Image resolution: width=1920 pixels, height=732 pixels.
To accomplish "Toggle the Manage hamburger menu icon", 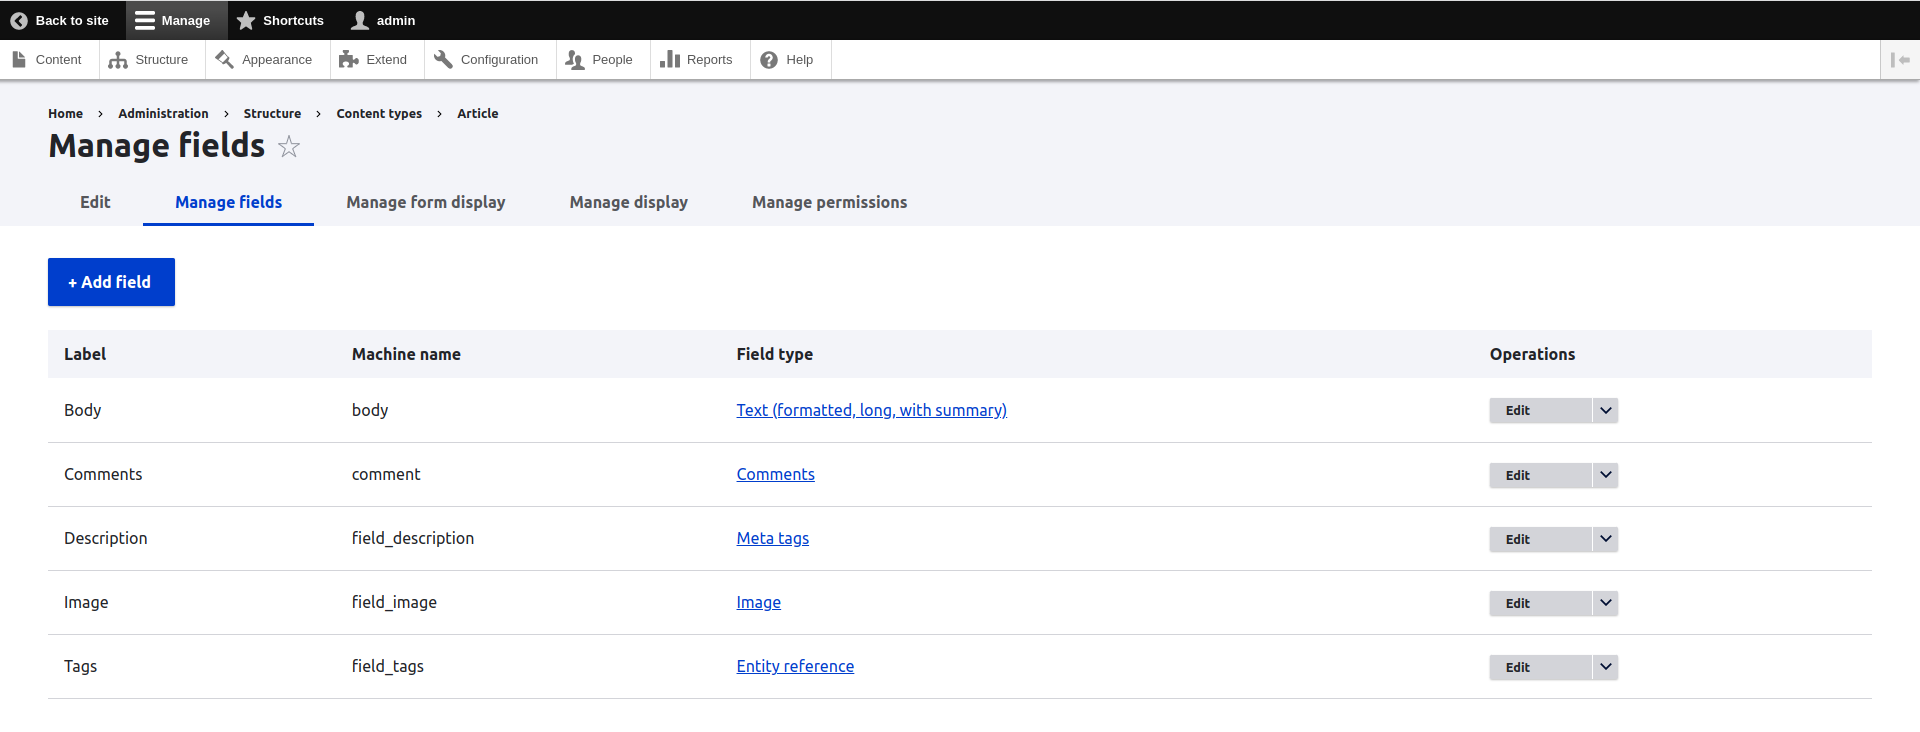I will pyautogui.click(x=145, y=20).
